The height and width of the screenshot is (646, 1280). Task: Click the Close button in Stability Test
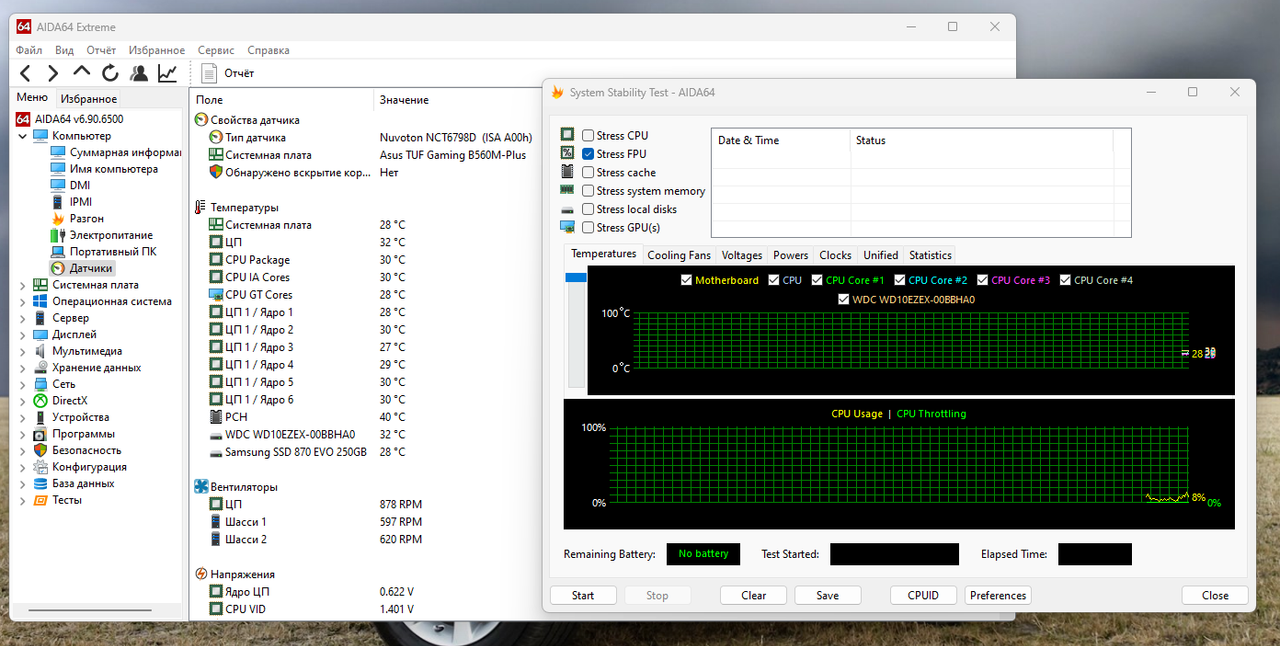click(1215, 595)
